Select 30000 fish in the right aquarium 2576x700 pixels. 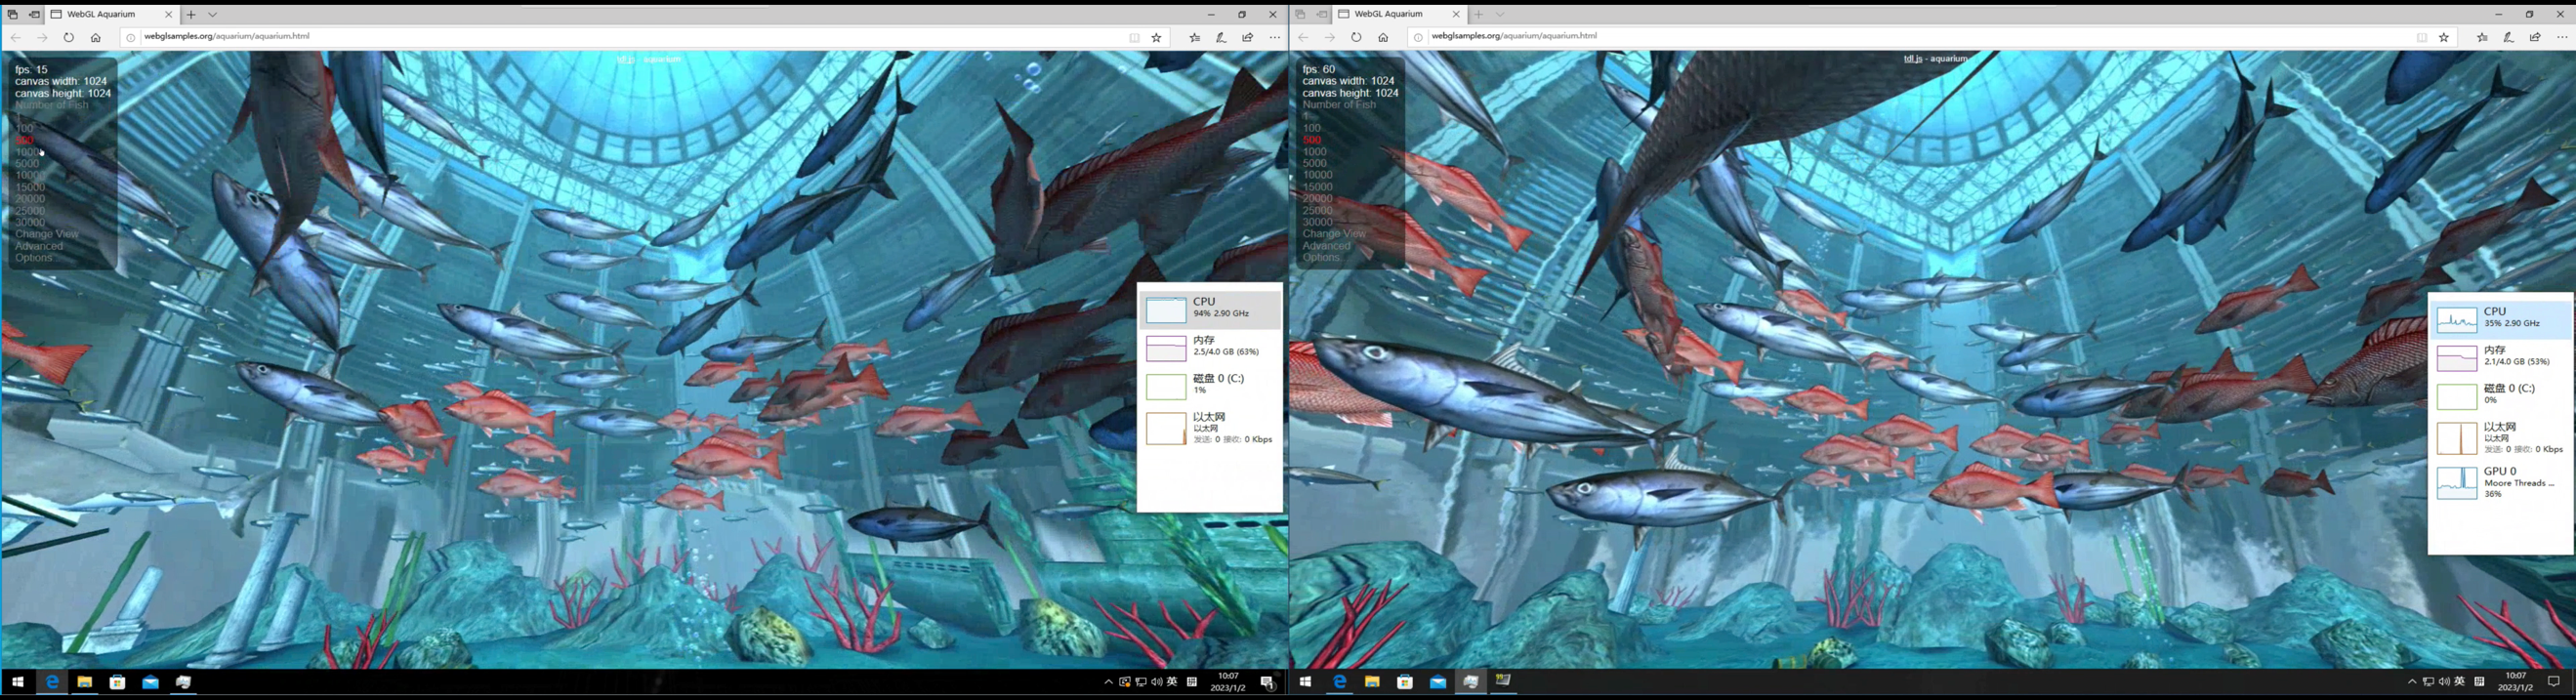[1317, 222]
